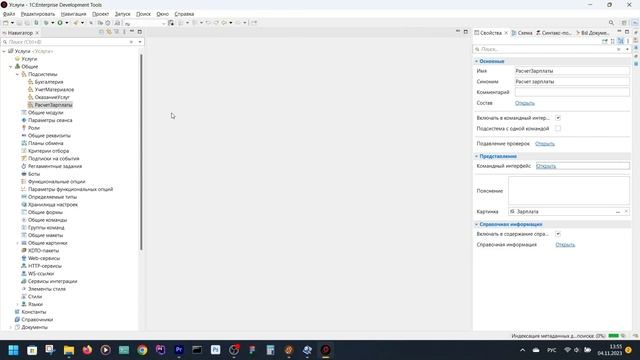Collapse the Основные properties section
Image resolution: width=640 pixels, height=360 pixels.
pos(476,61)
